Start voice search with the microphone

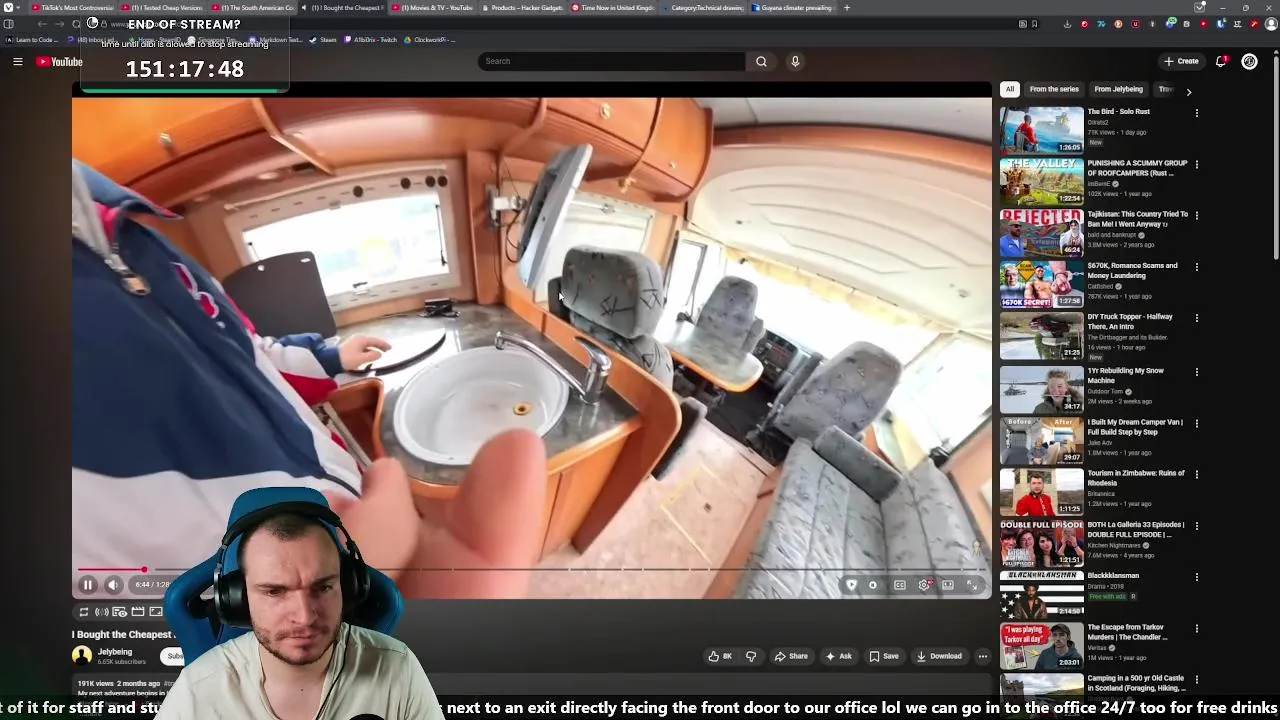(795, 61)
